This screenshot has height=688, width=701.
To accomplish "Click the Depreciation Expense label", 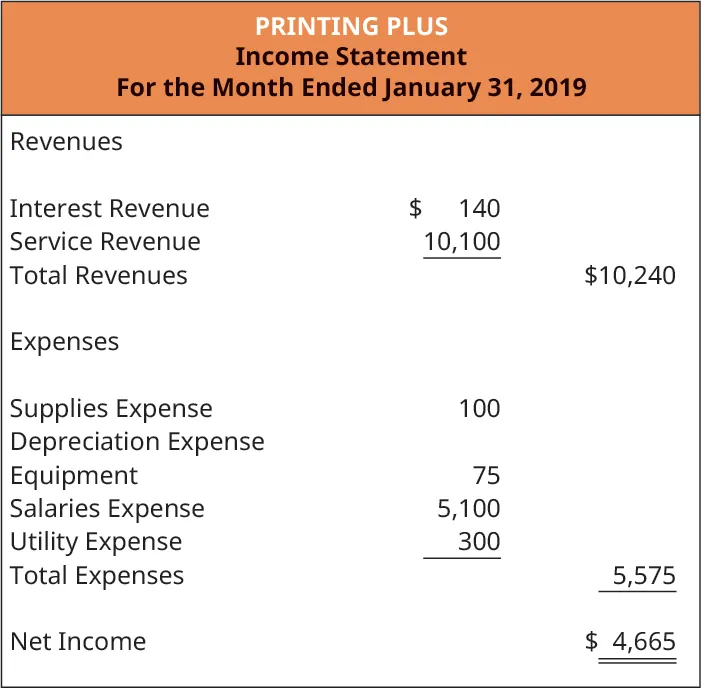I will tap(137, 442).
